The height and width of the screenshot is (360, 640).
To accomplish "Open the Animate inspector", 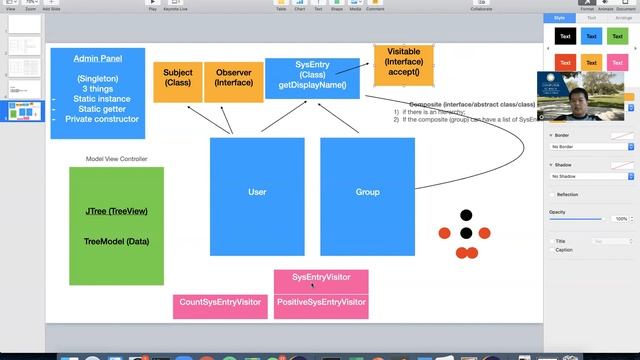I will point(606,5).
